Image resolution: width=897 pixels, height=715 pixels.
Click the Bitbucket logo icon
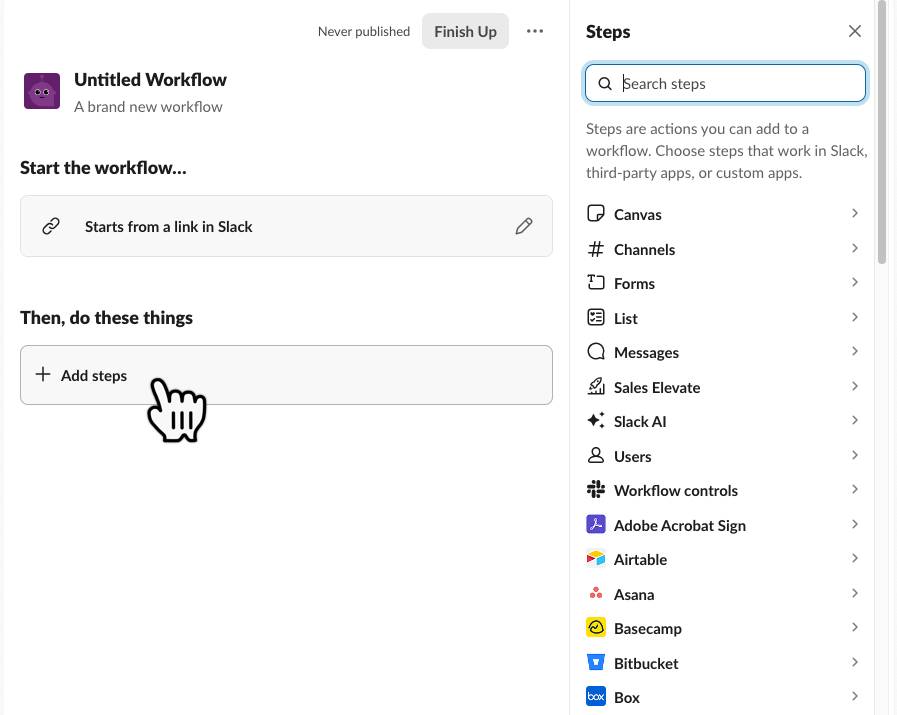coord(596,662)
